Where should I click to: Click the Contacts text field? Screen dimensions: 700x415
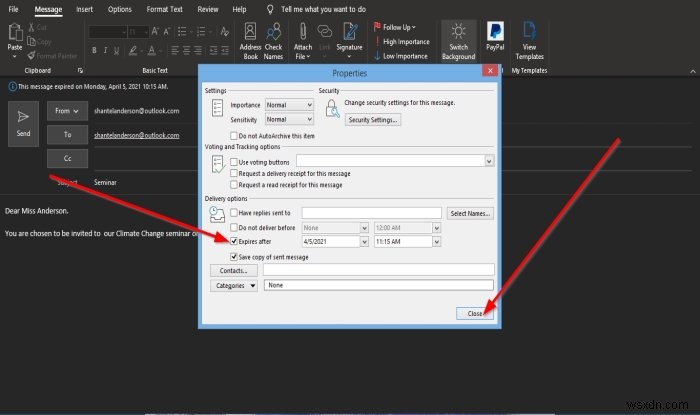coord(379,270)
